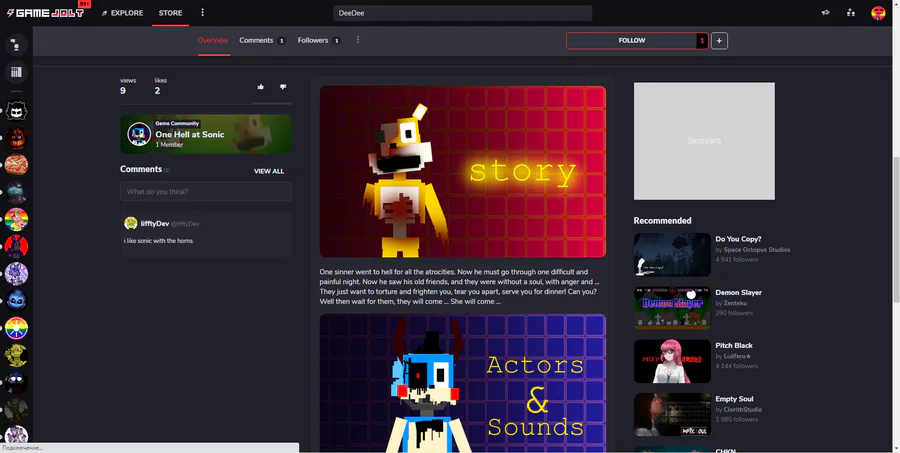Open the Empty Soul game thumbnail

(672, 415)
